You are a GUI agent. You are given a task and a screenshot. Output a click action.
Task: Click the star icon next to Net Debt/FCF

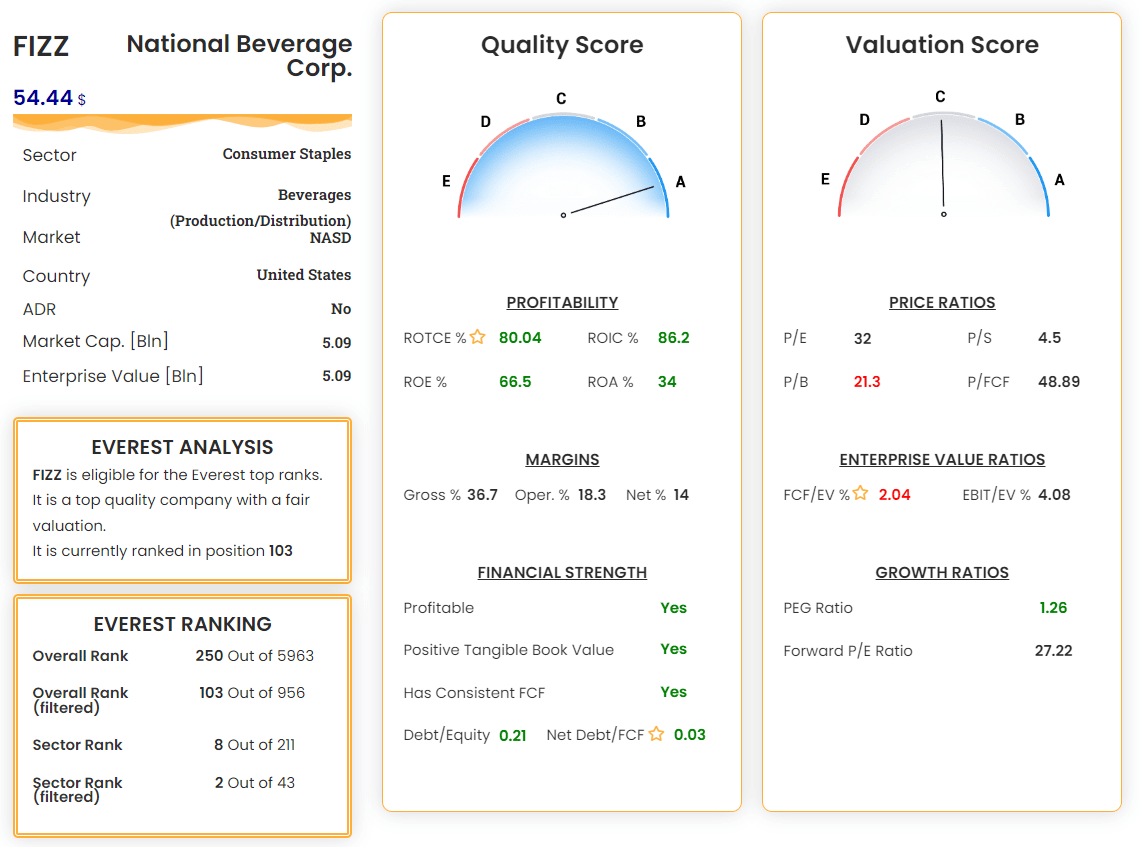[x=656, y=734]
